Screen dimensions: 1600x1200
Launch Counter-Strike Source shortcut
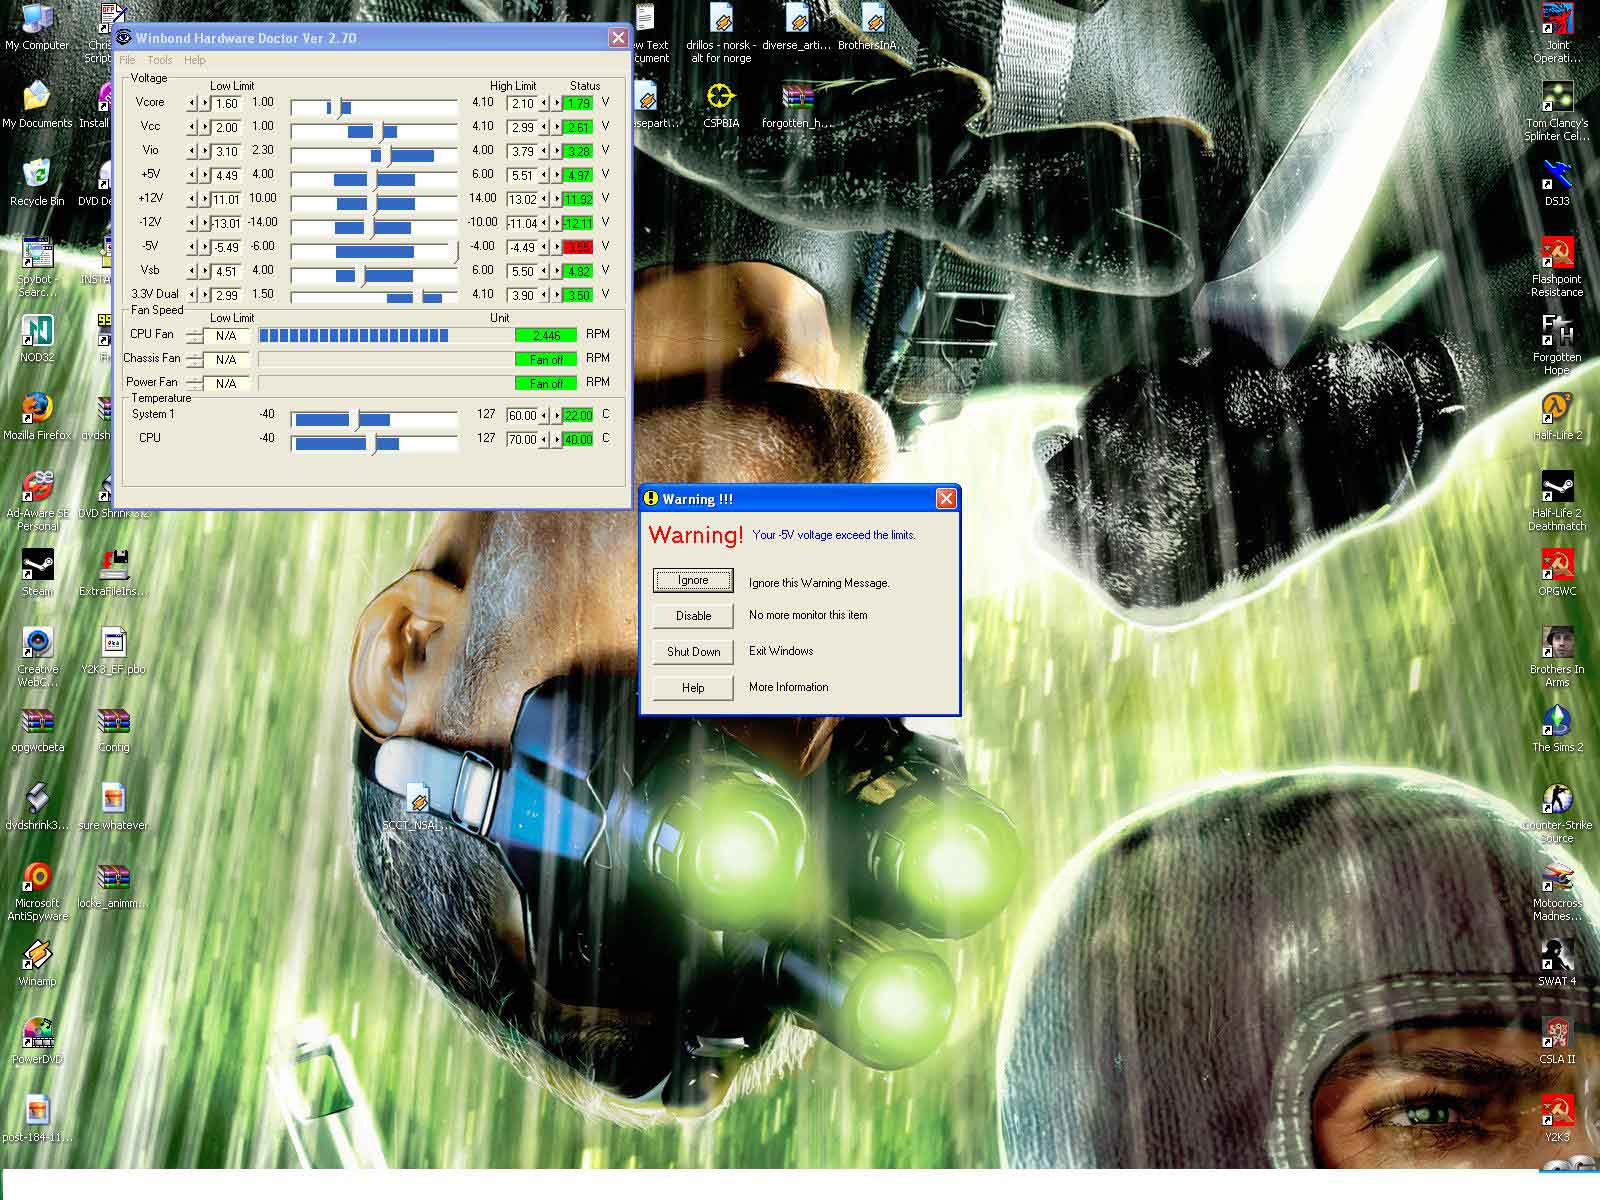click(x=1557, y=813)
